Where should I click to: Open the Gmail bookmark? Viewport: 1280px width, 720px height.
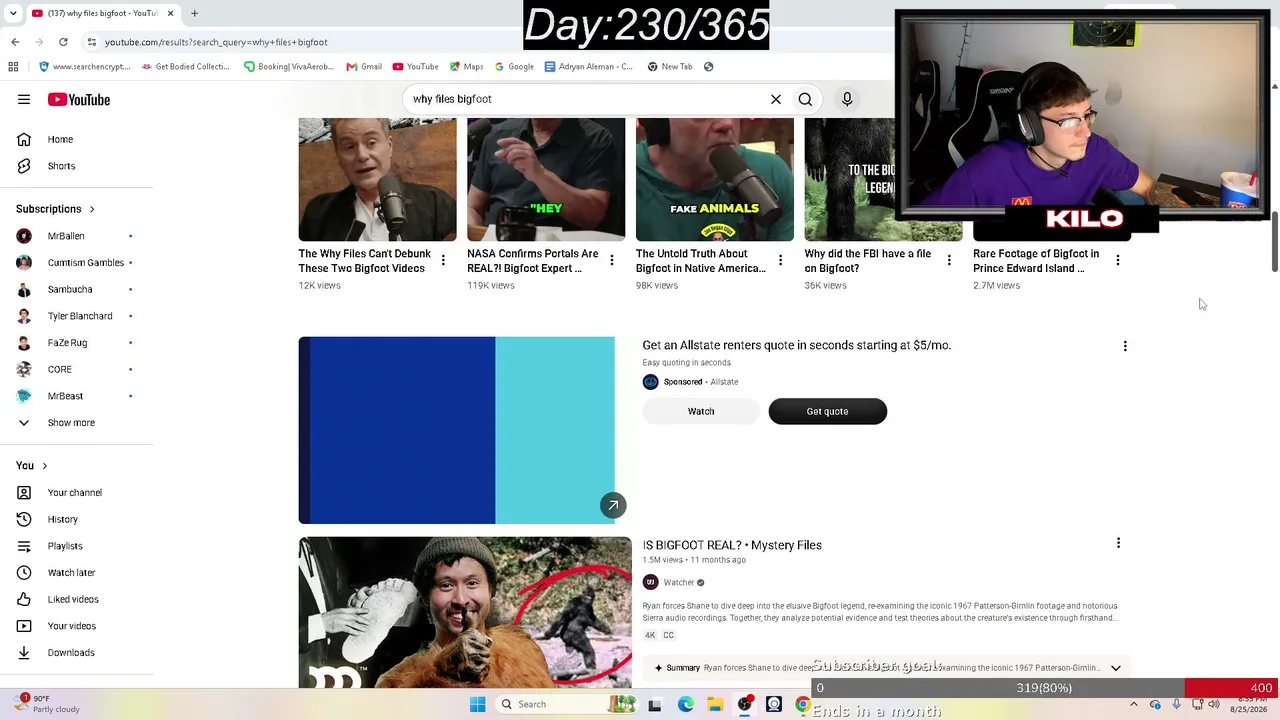(364, 67)
